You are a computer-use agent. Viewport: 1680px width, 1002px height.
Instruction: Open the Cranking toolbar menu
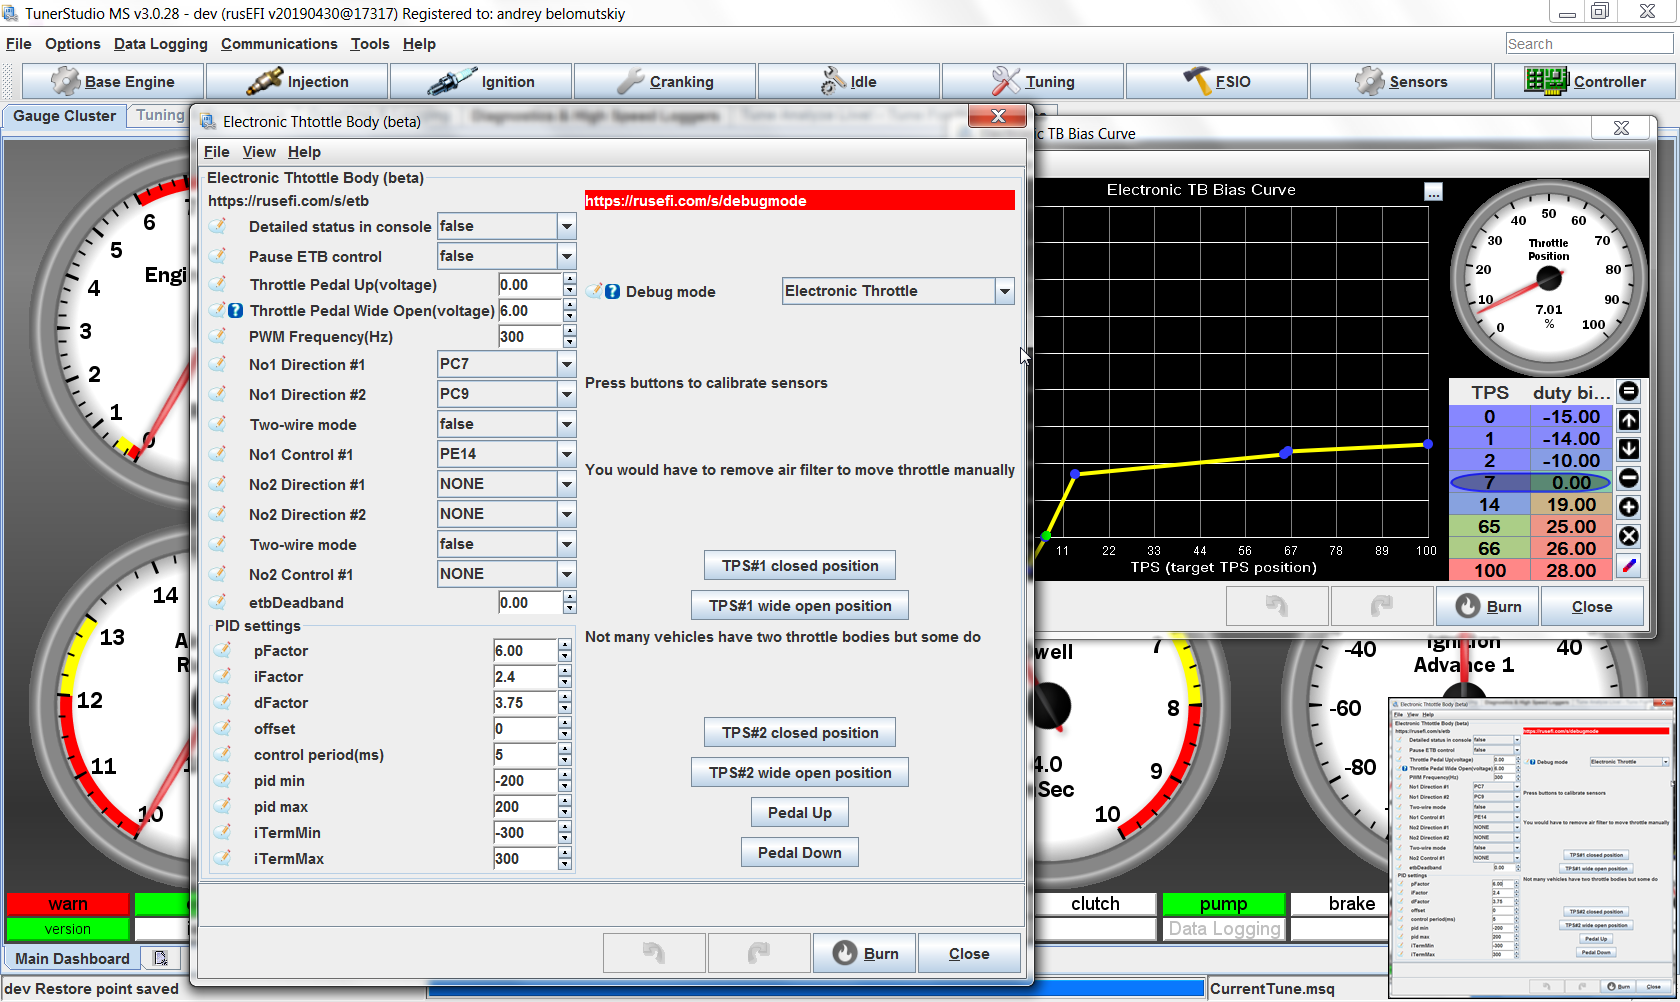[665, 82]
